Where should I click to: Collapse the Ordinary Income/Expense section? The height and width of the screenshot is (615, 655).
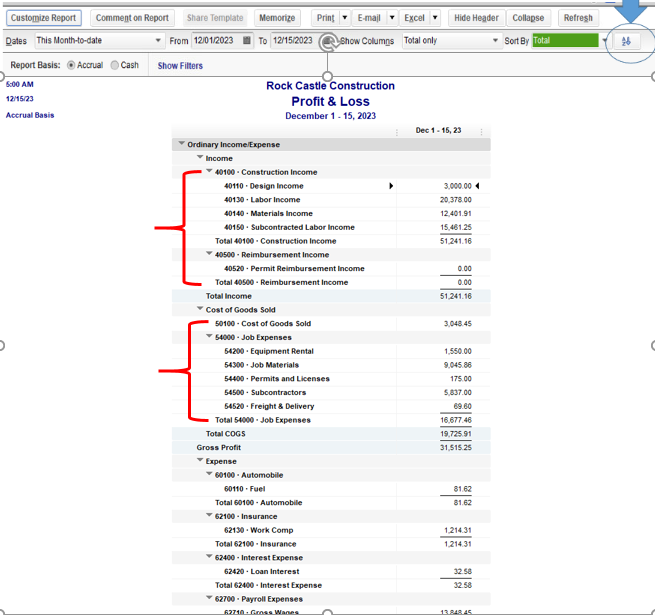click(181, 143)
